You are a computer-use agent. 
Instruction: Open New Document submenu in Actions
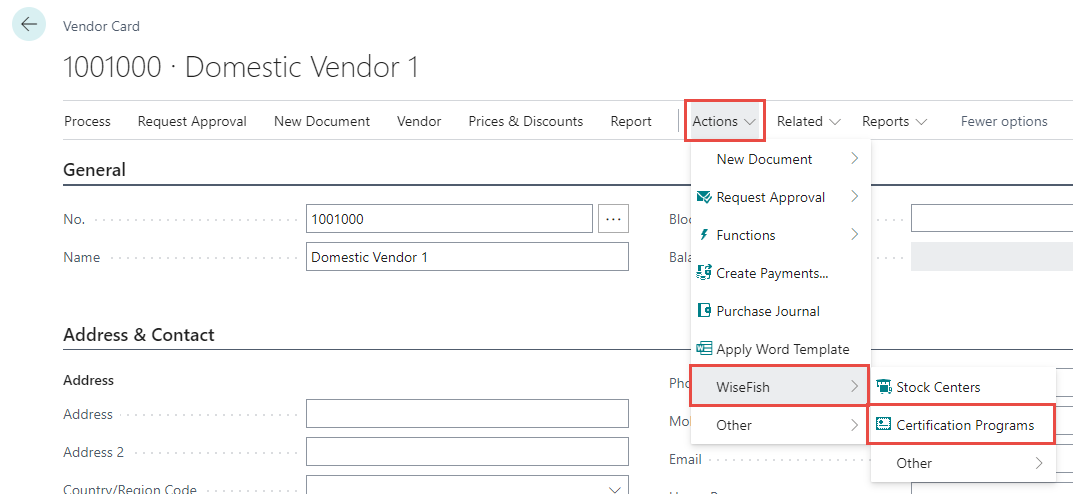tap(780, 159)
